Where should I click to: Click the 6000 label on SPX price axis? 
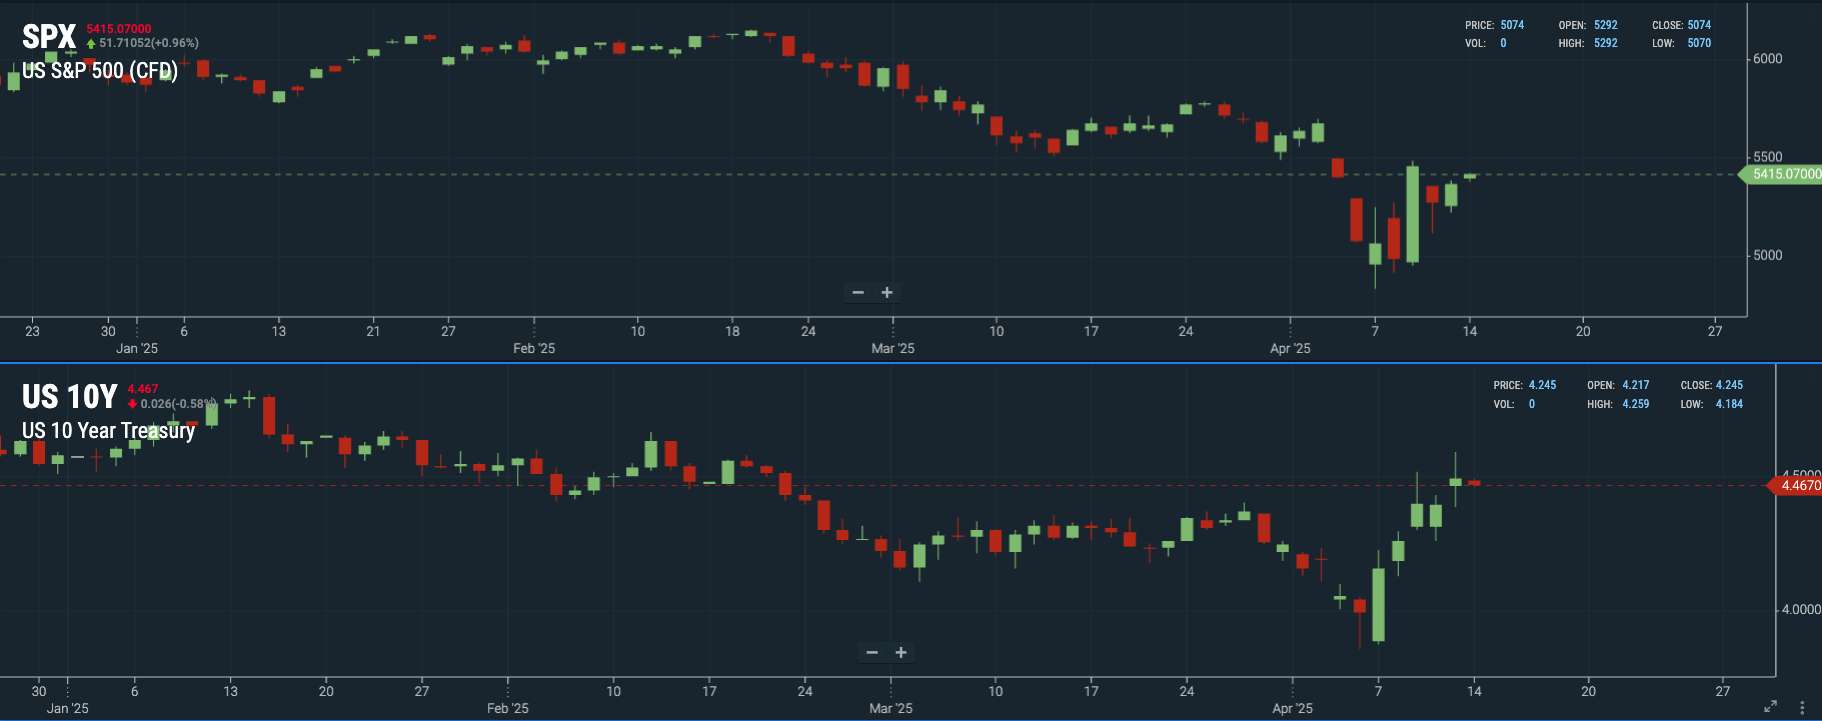(x=1768, y=59)
